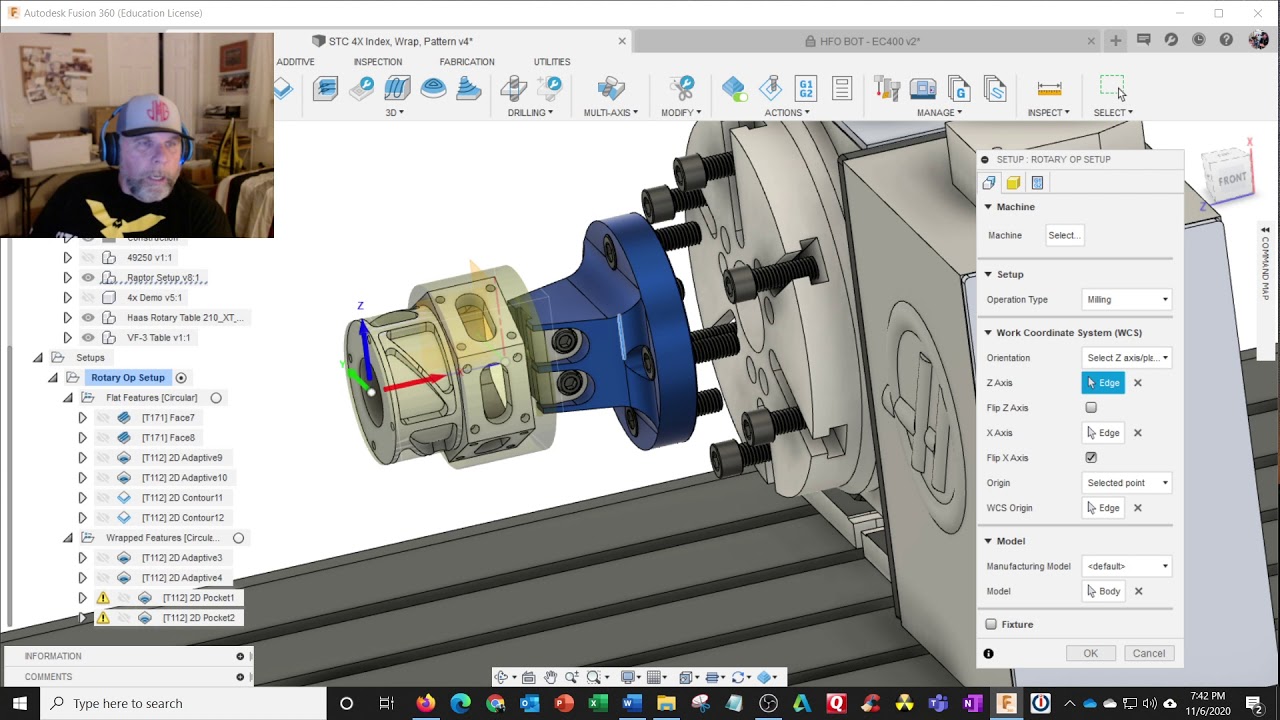Click the Measure ruler icon
This screenshot has width=1280, height=720.
(1049, 88)
